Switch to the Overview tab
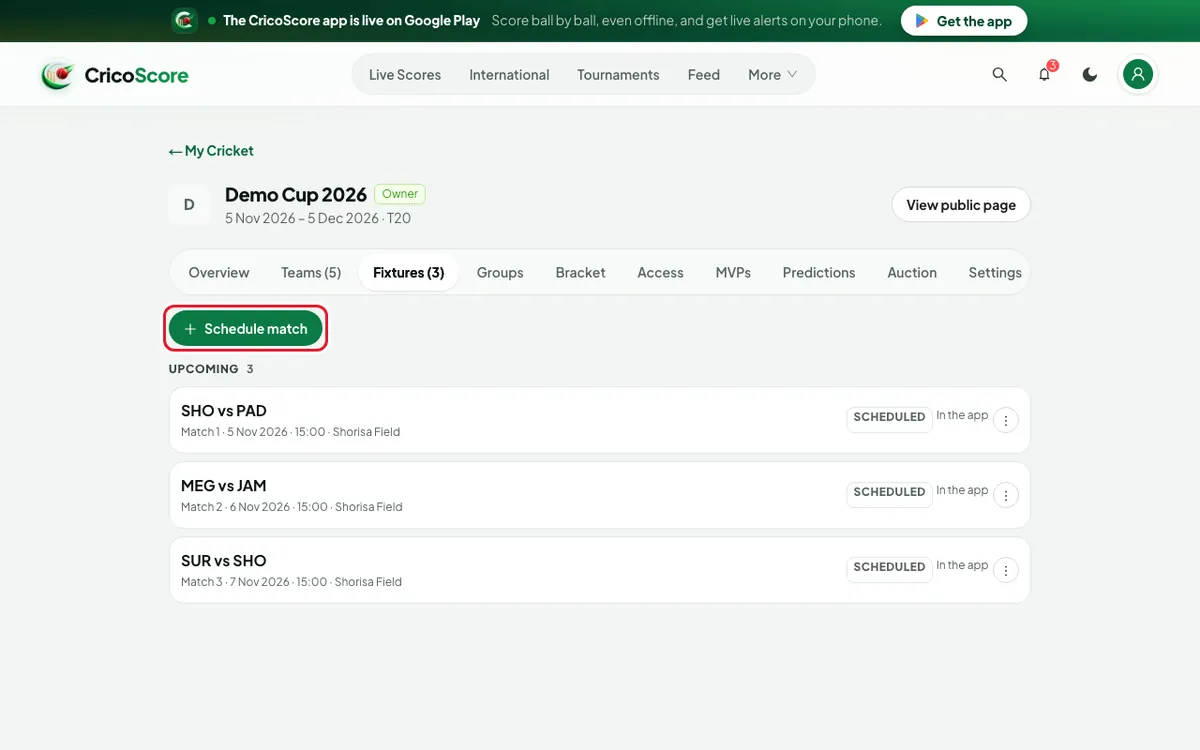 tap(219, 273)
